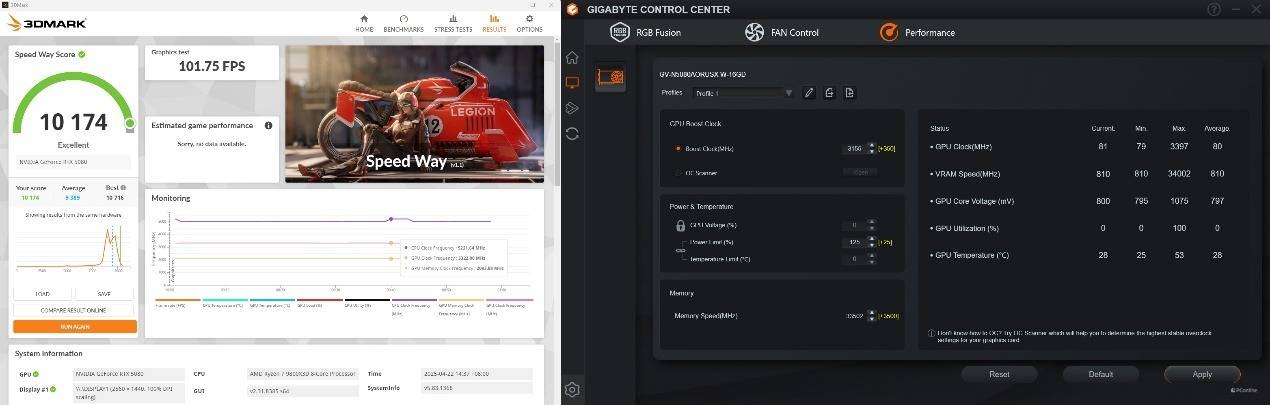Image resolution: width=1270 pixels, height=405 pixels.
Task: Click the GPU voltage lock icon
Action: tap(681, 225)
